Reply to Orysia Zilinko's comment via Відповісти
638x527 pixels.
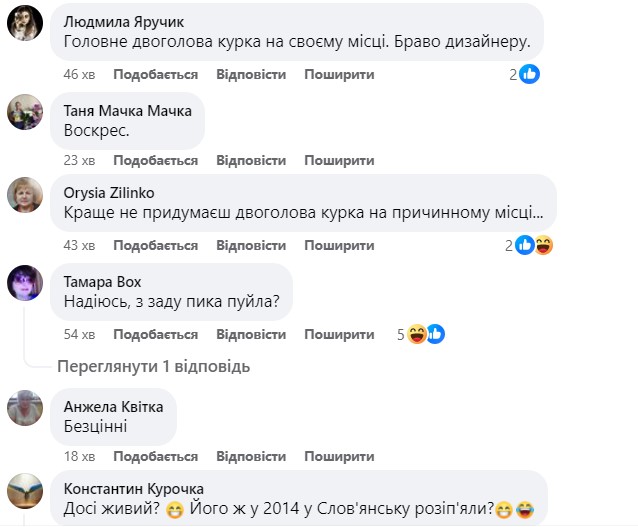click(251, 246)
